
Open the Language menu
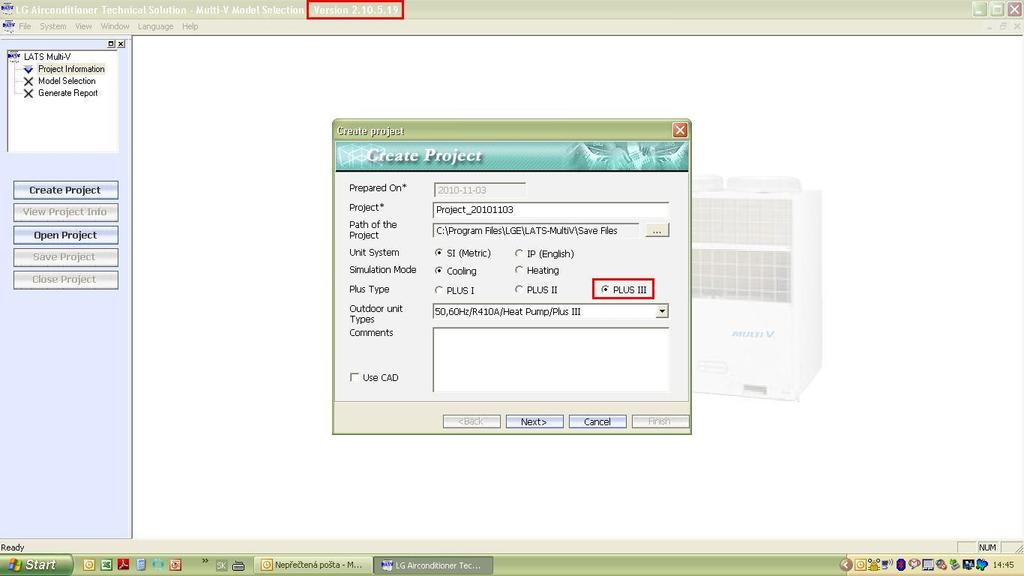[155, 26]
